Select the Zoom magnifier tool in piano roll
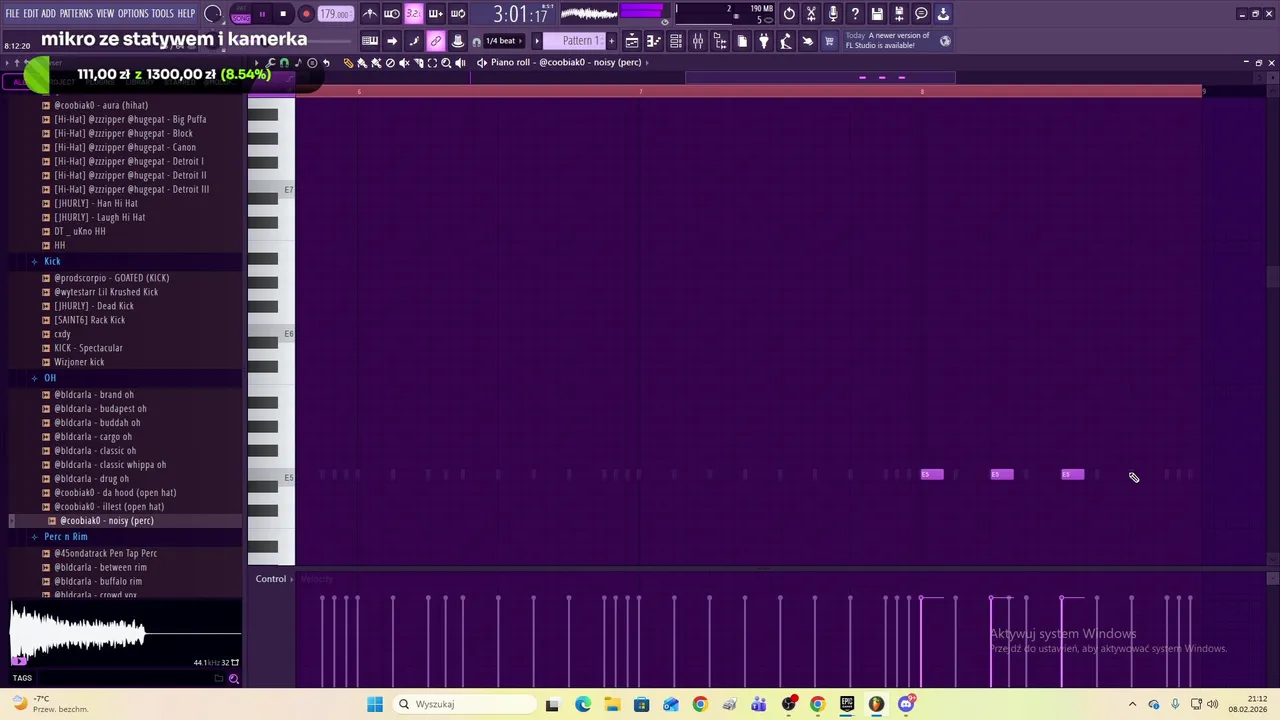Image resolution: width=1280 pixels, height=720 pixels. point(446,62)
